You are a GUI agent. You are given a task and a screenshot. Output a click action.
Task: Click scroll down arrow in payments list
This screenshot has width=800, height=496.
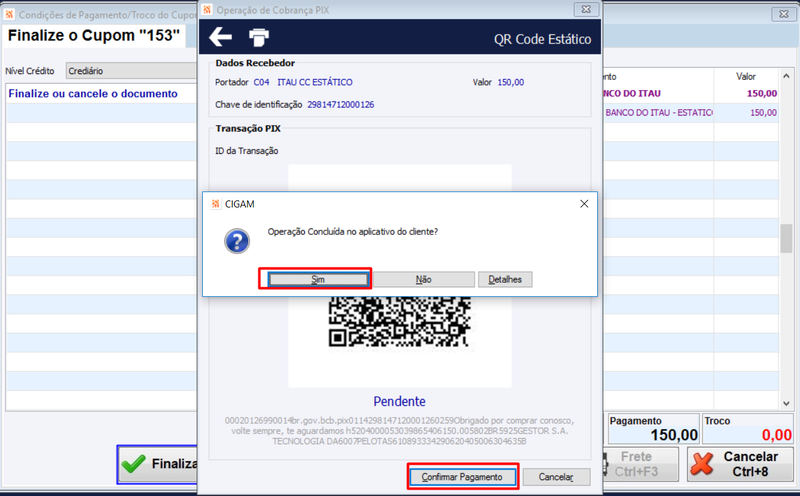click(786, 403)
